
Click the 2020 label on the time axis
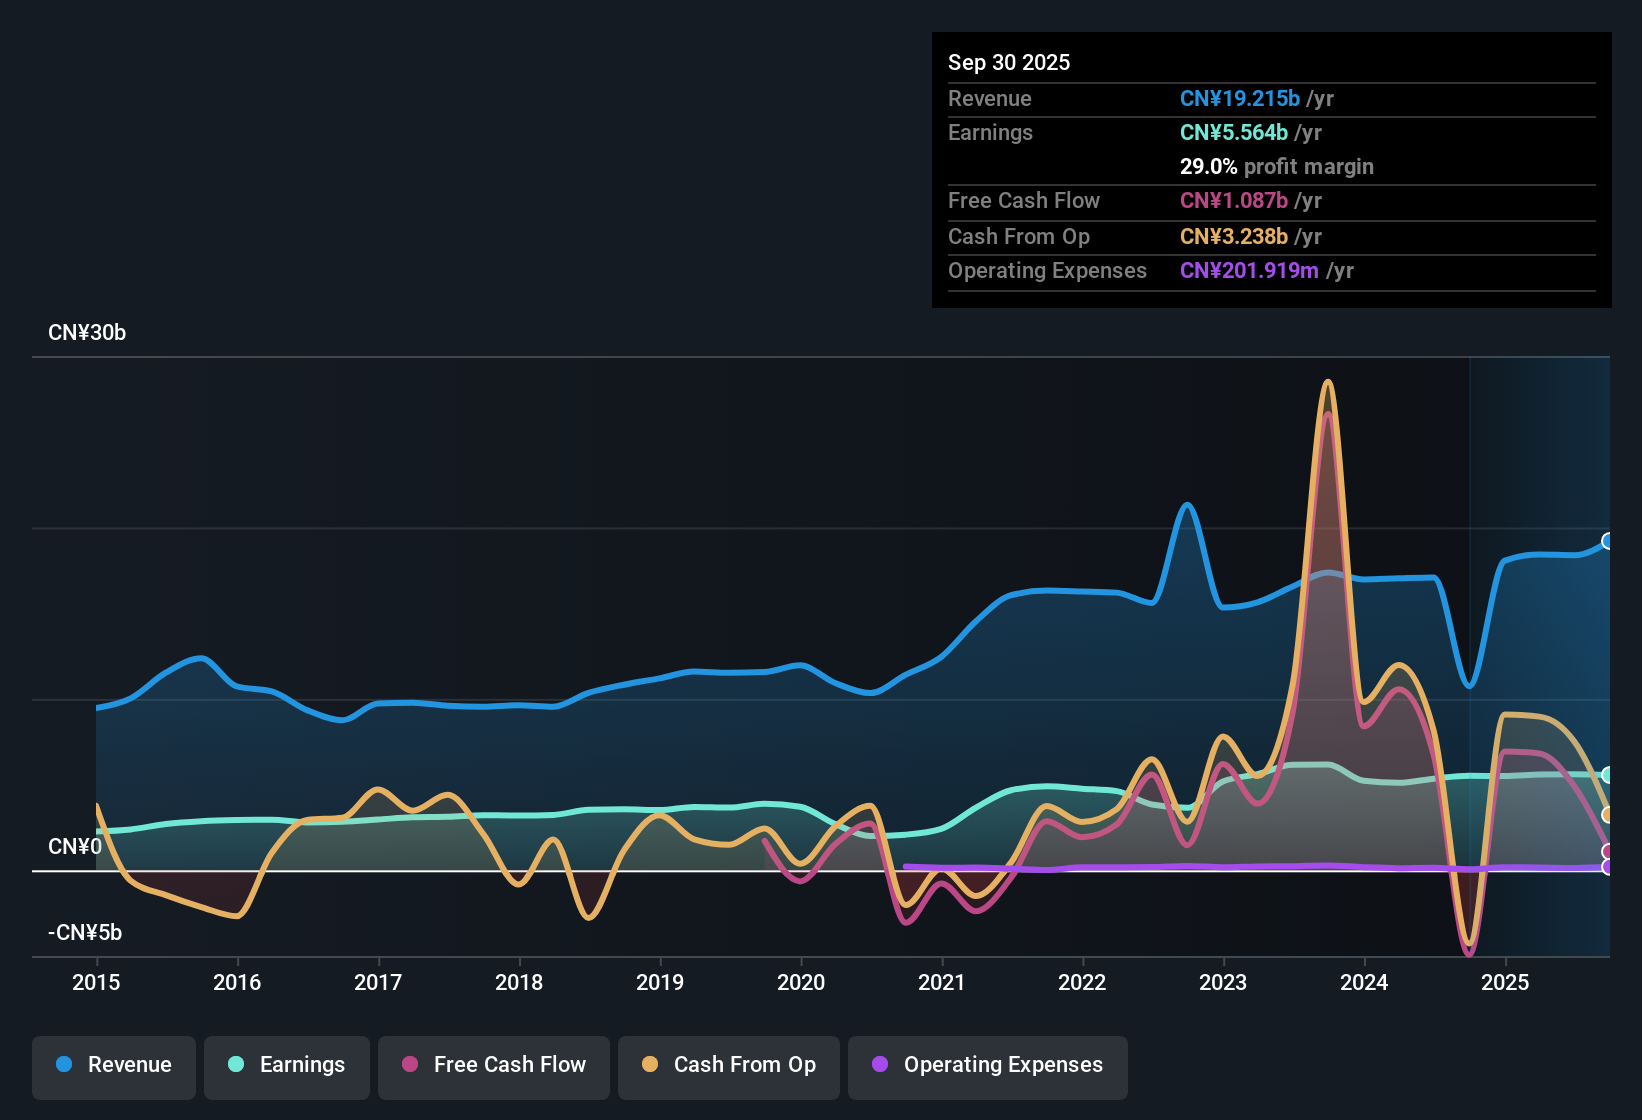coord(801,983)
